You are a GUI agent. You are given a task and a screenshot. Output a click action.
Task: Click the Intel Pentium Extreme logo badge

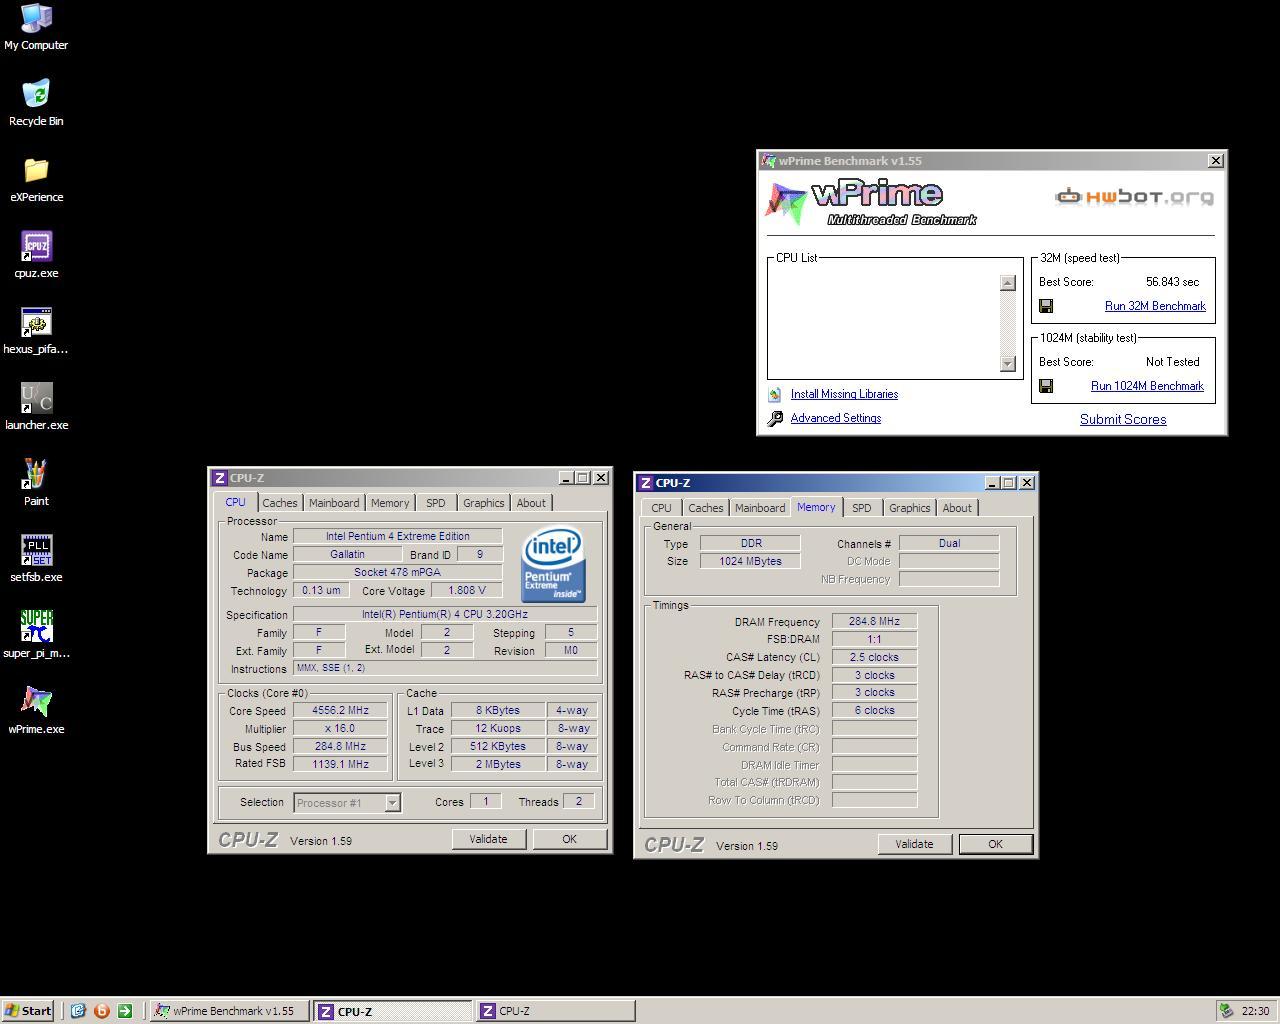point(553,565)
